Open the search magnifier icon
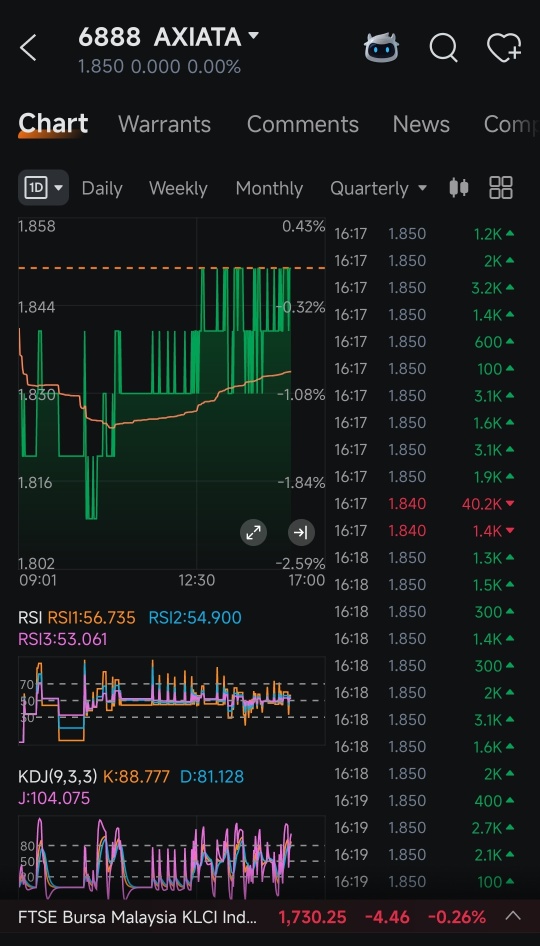540x946 pixels. point(443,47)
